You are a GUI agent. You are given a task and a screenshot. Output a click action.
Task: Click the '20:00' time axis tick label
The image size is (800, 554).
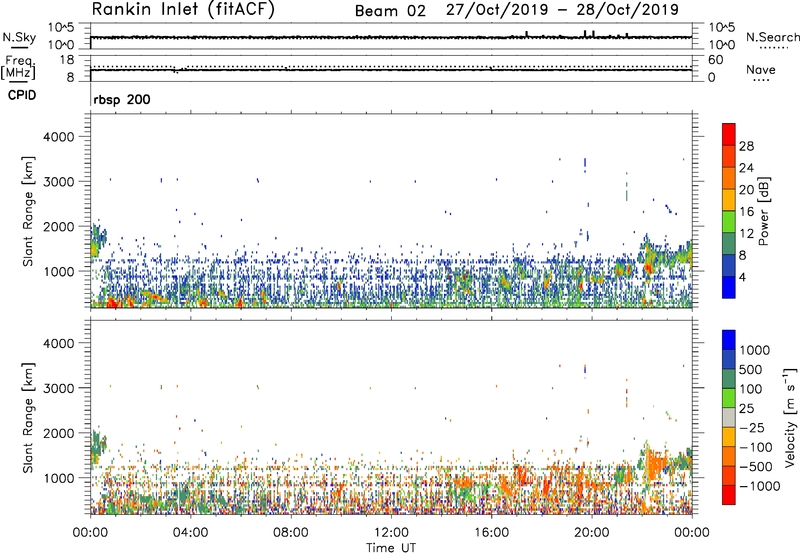[x=591, y=533]
